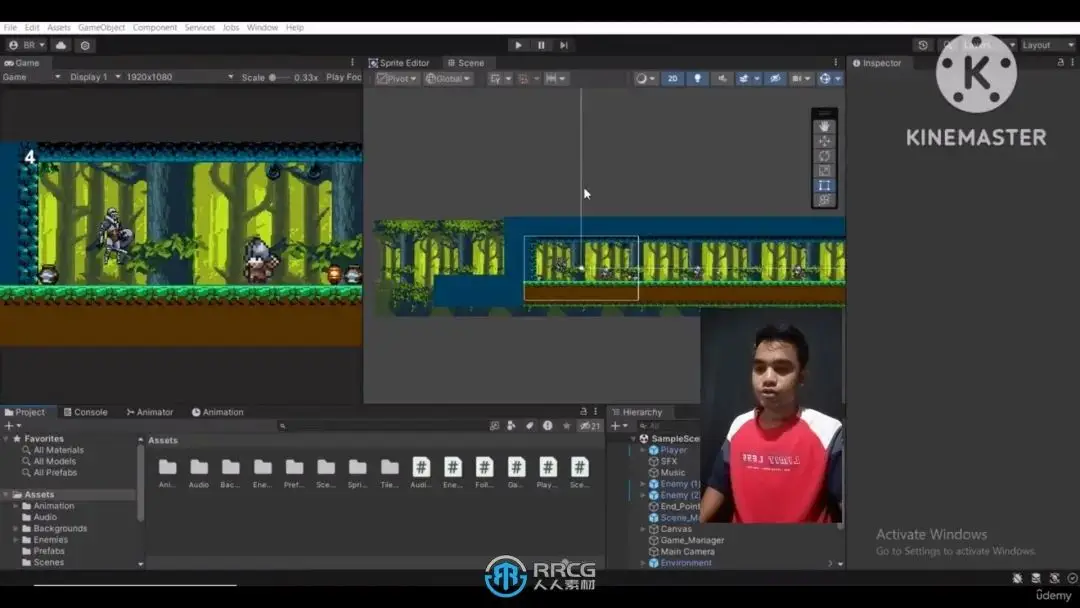Viewport: 1080px width, 608px height.
Task: Select the Play... script asset
Action: pos(548,472)
